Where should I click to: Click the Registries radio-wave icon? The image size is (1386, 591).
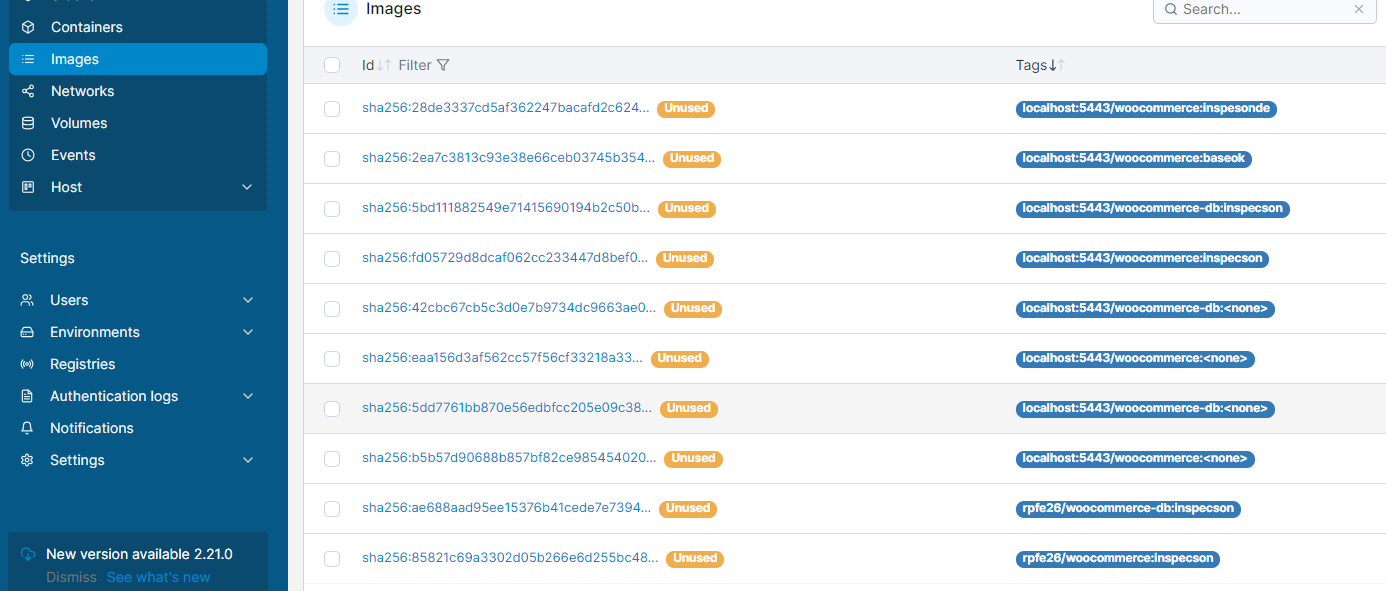tap(28, 364)
